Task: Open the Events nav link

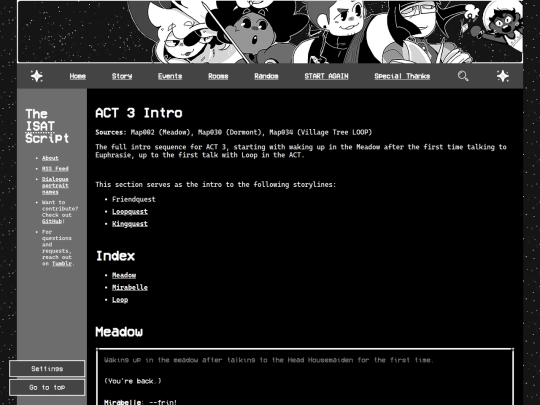Action: tap(170, 76)
